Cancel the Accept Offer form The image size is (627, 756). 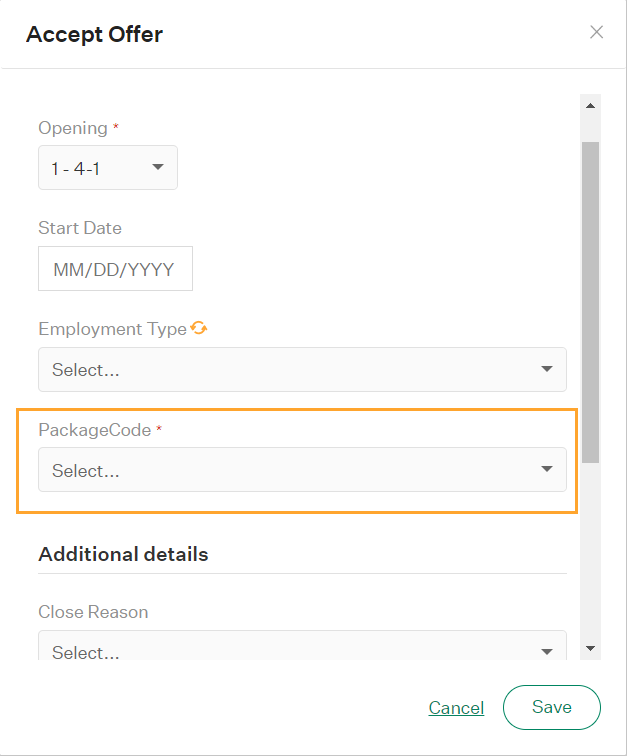[x=456, y=708]
